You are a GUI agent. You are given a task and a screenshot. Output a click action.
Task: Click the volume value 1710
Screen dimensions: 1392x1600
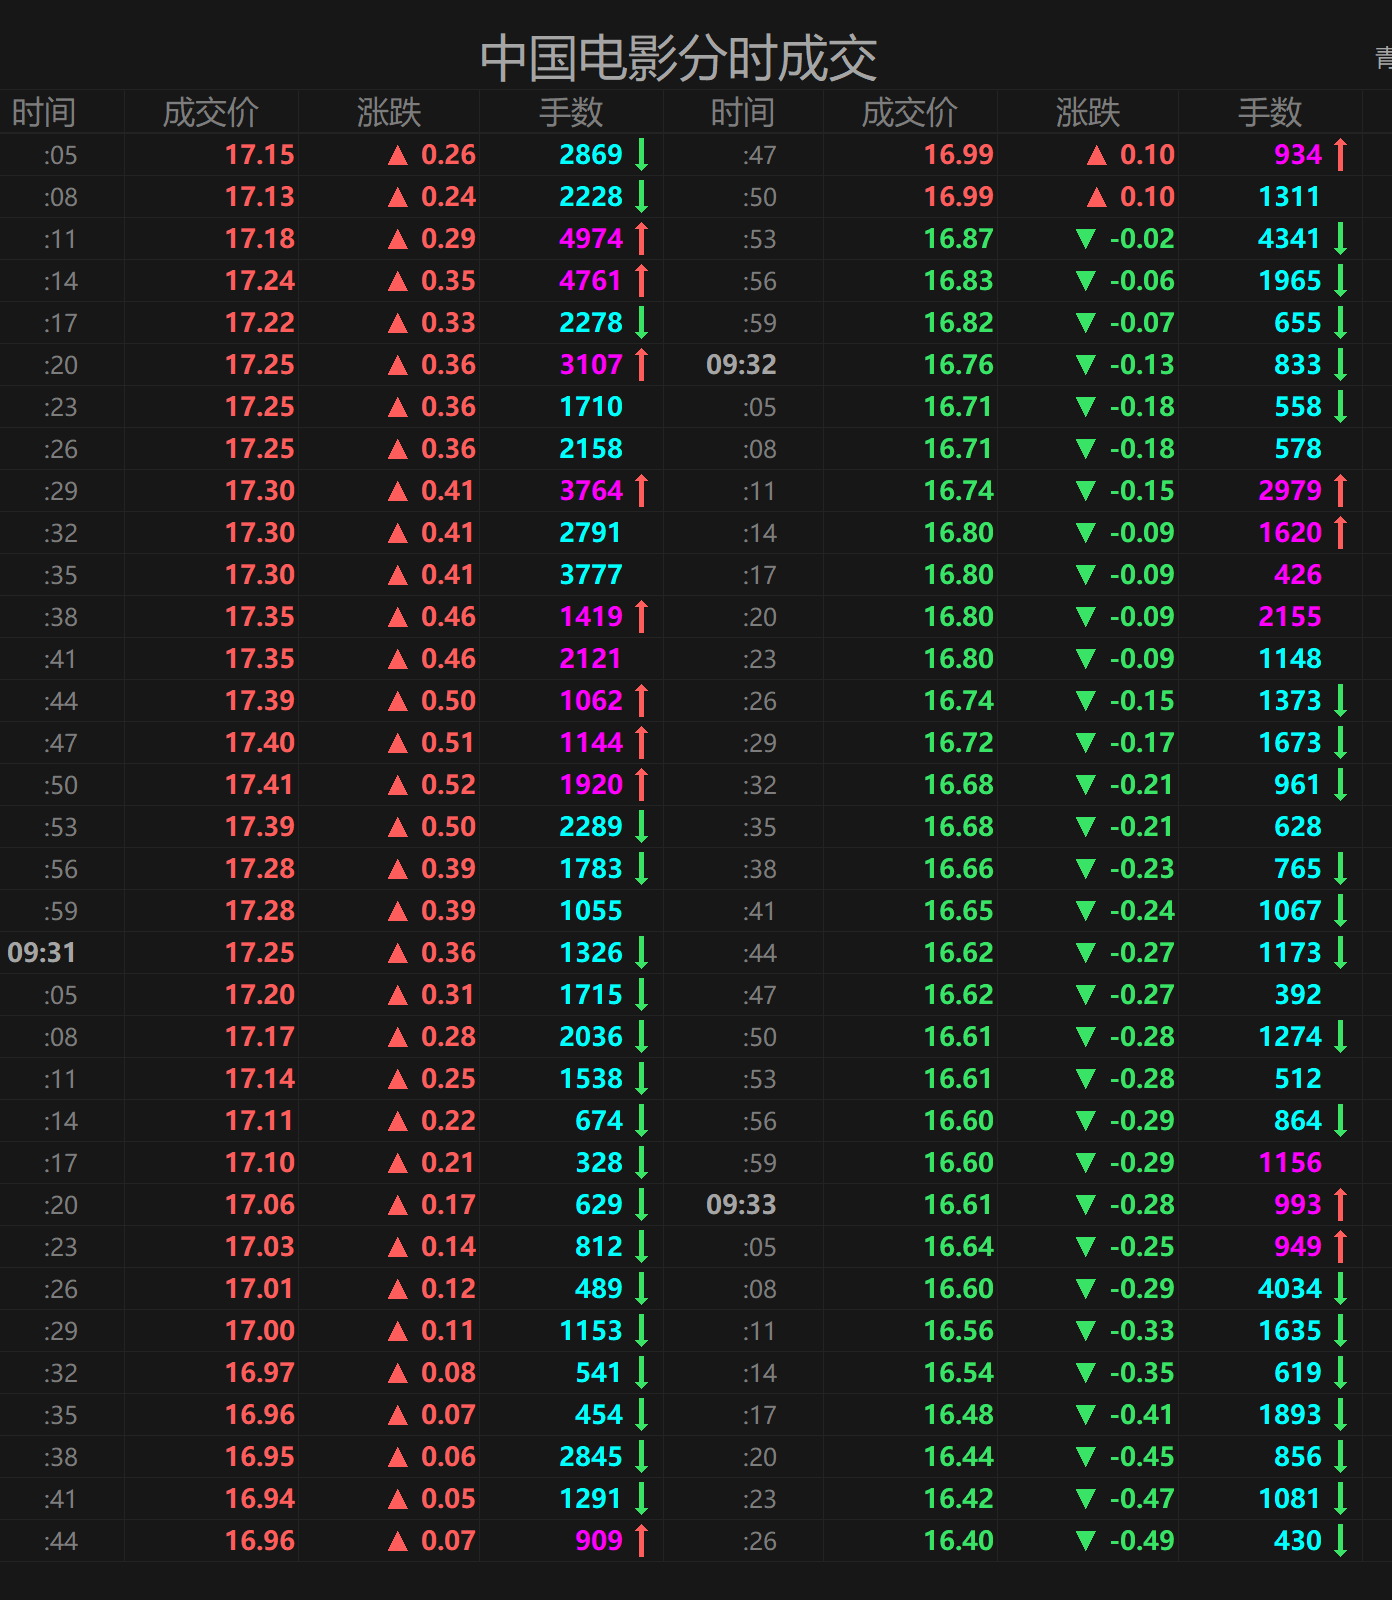[x=591, y=407]
